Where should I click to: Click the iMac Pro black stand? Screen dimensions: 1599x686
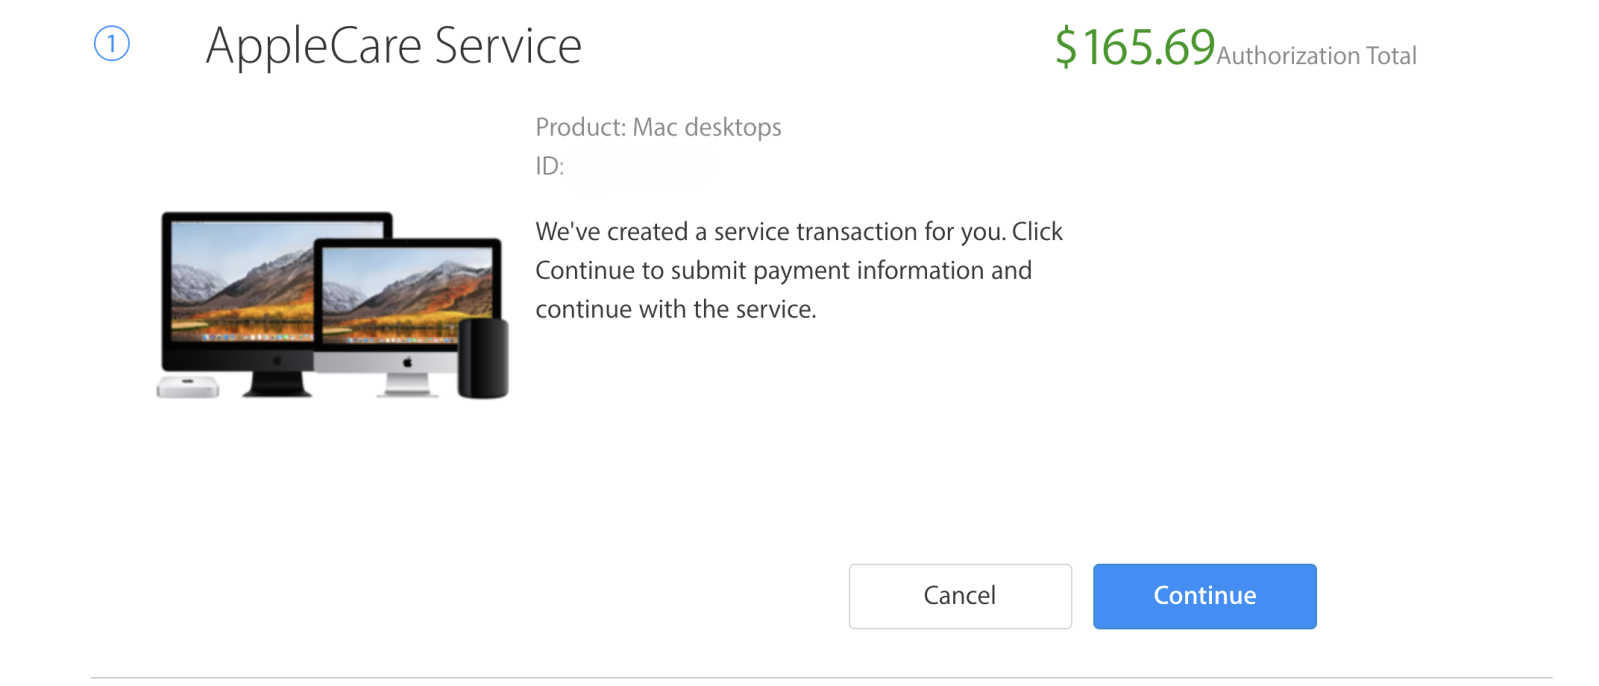(277, 384)
